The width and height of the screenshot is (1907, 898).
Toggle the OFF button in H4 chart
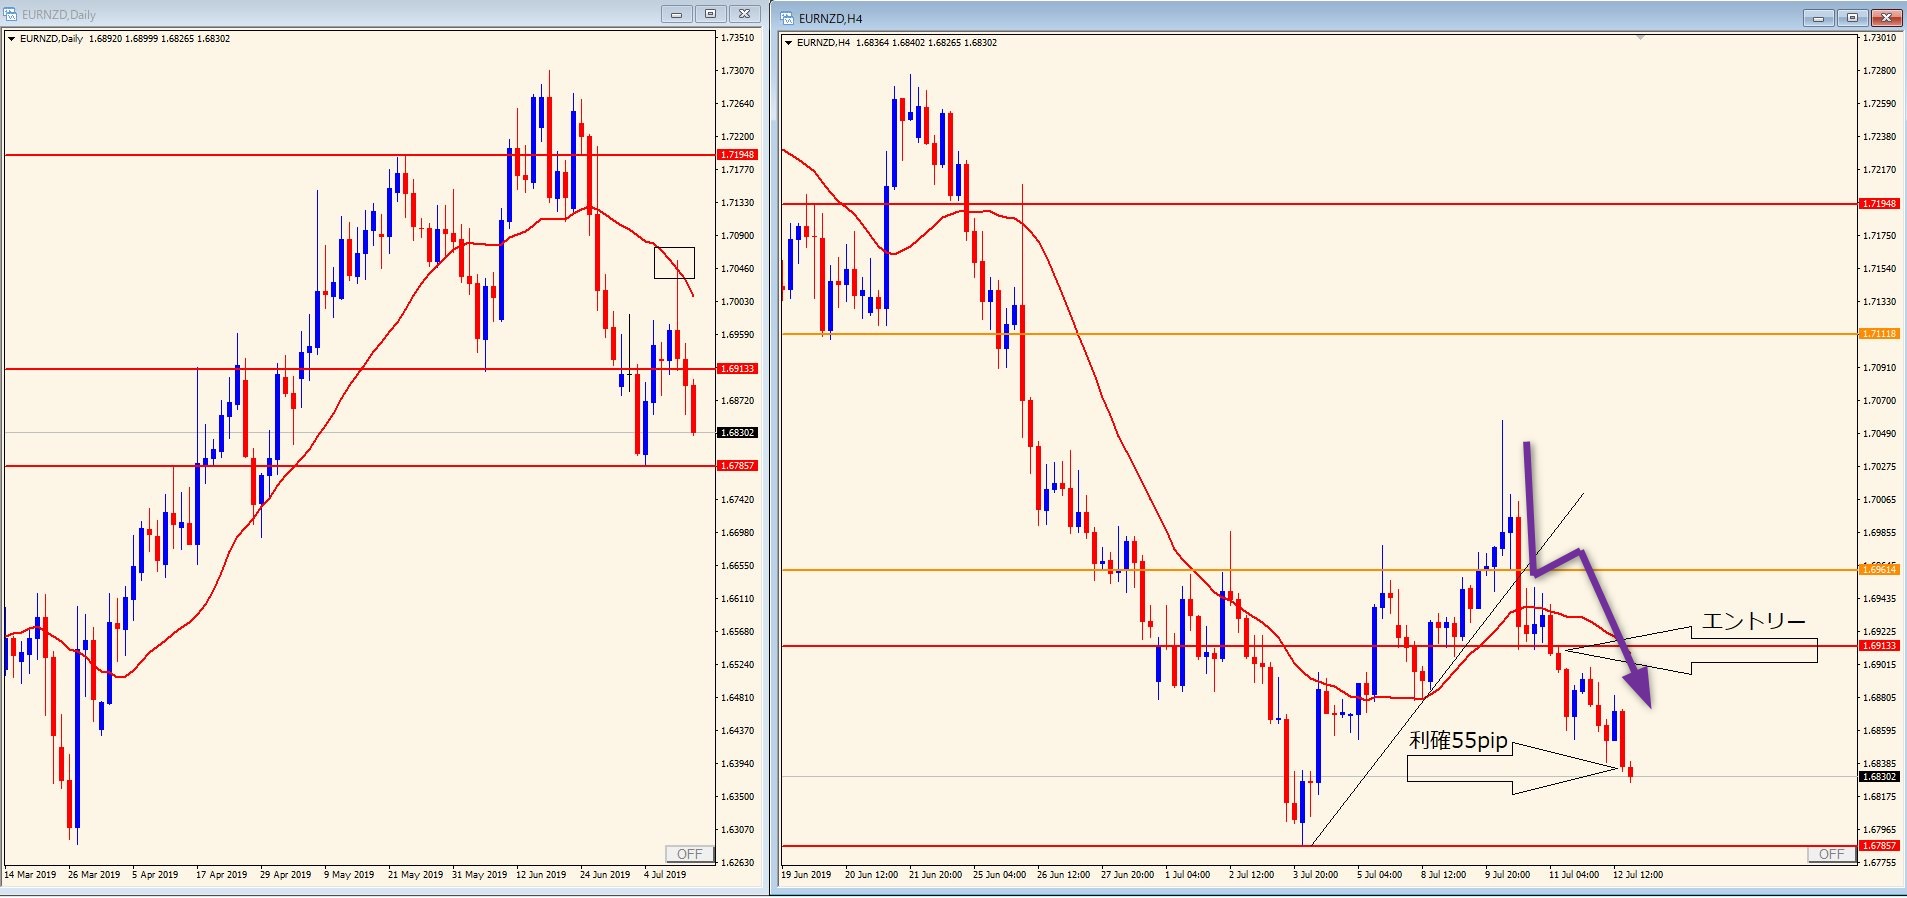[1831, 854]
